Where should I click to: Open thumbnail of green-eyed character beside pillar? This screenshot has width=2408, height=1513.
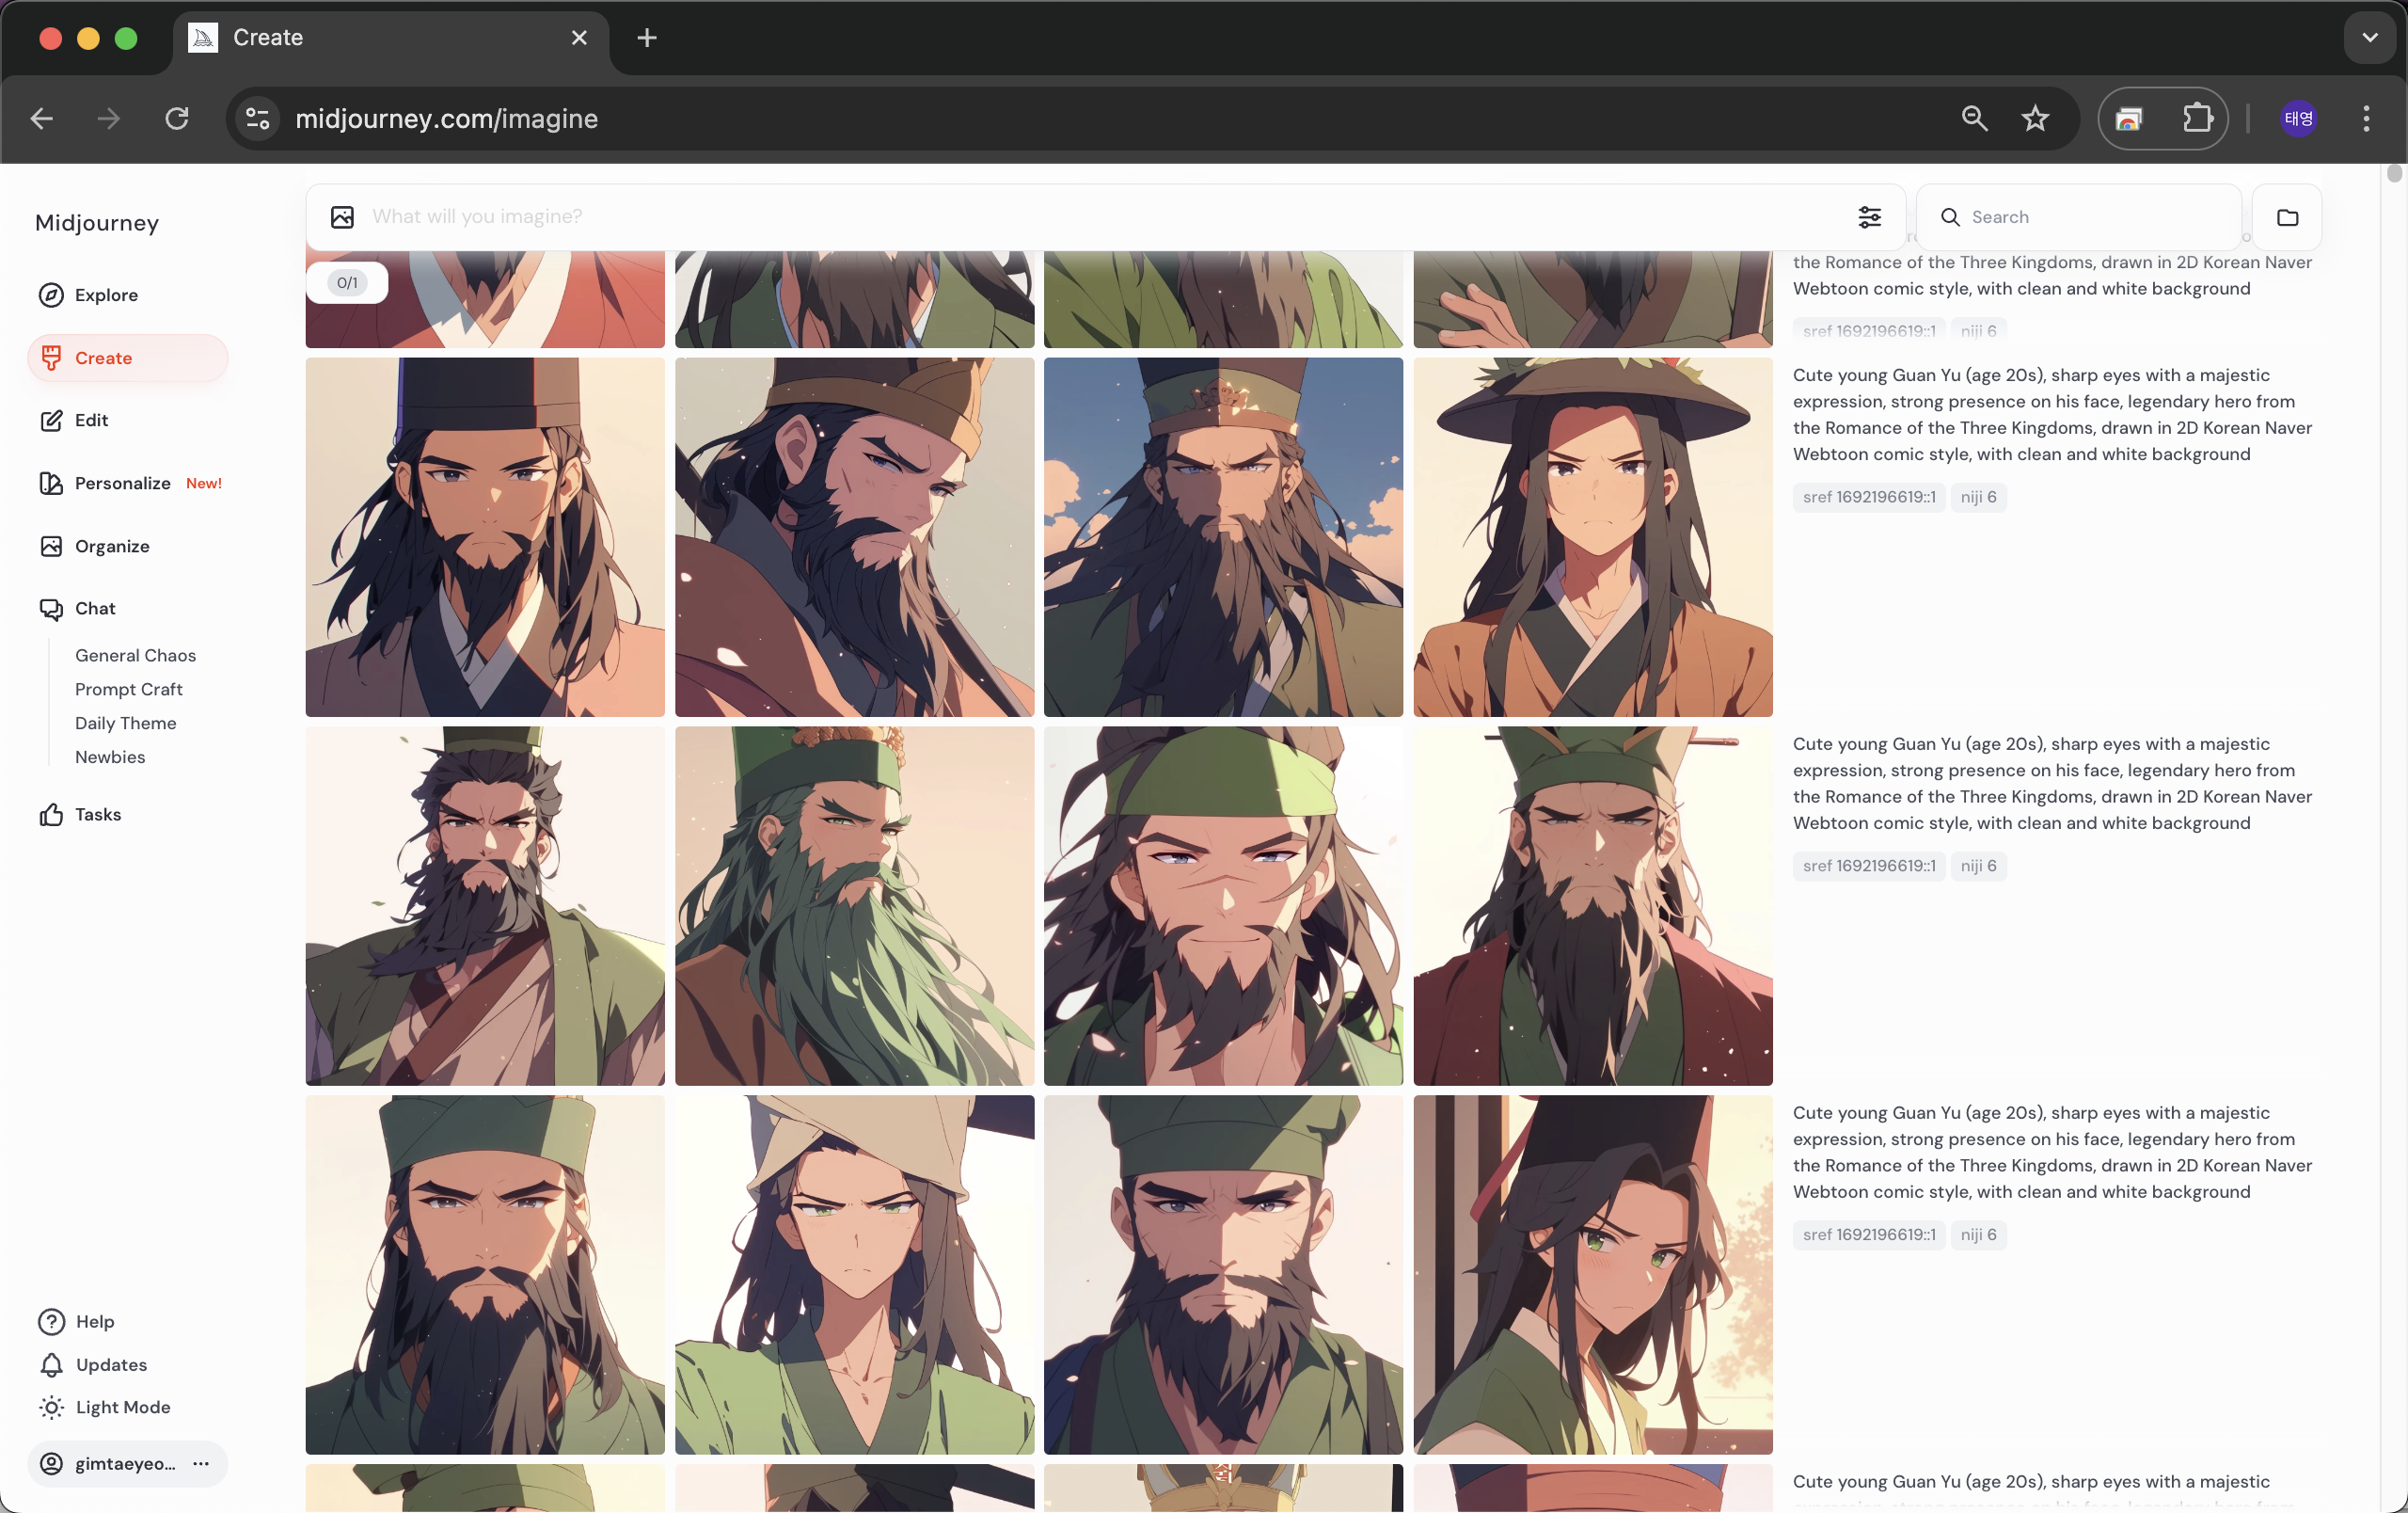point(1593,1274)
